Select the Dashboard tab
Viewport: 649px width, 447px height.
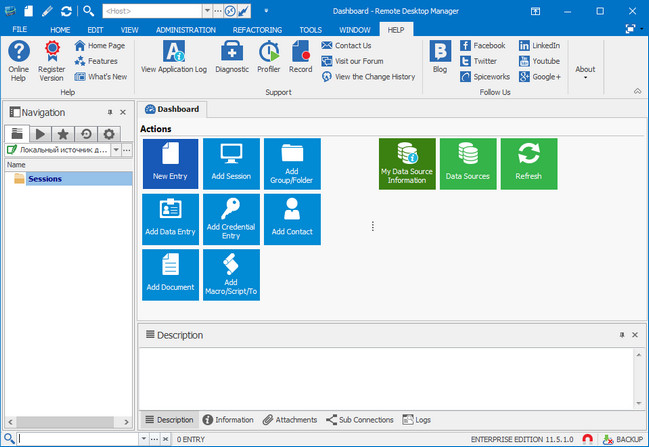pyautogui.click(x=172, y=109)
